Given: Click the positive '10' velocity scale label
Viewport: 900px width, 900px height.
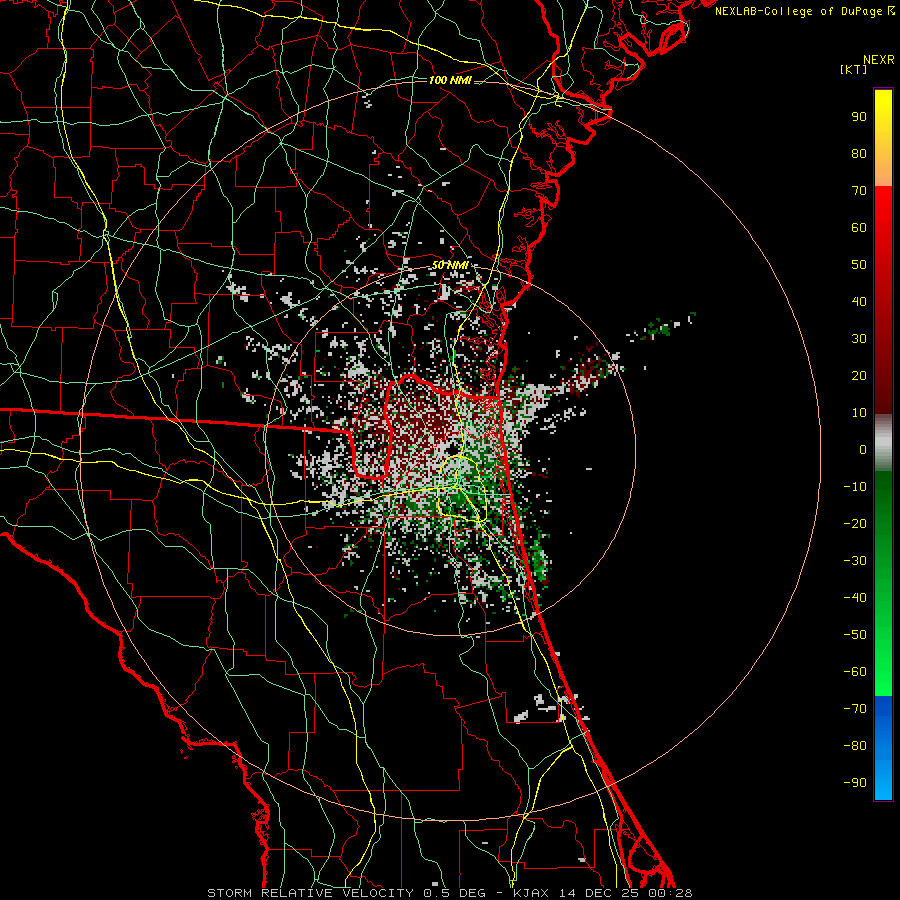Looking at the screenshot, I should tap(859, 413).
